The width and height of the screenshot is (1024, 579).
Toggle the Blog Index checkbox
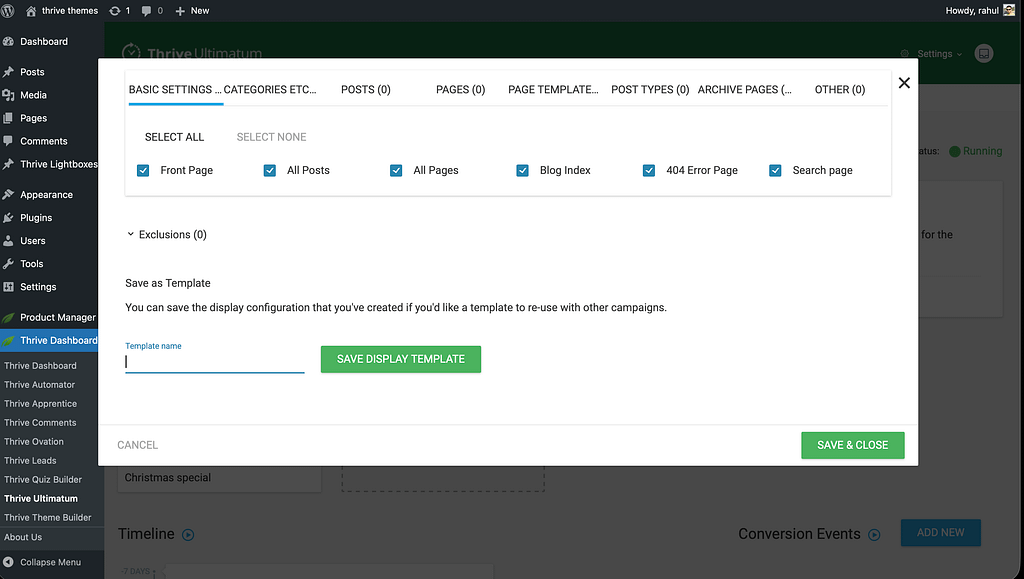pos(522,171)
